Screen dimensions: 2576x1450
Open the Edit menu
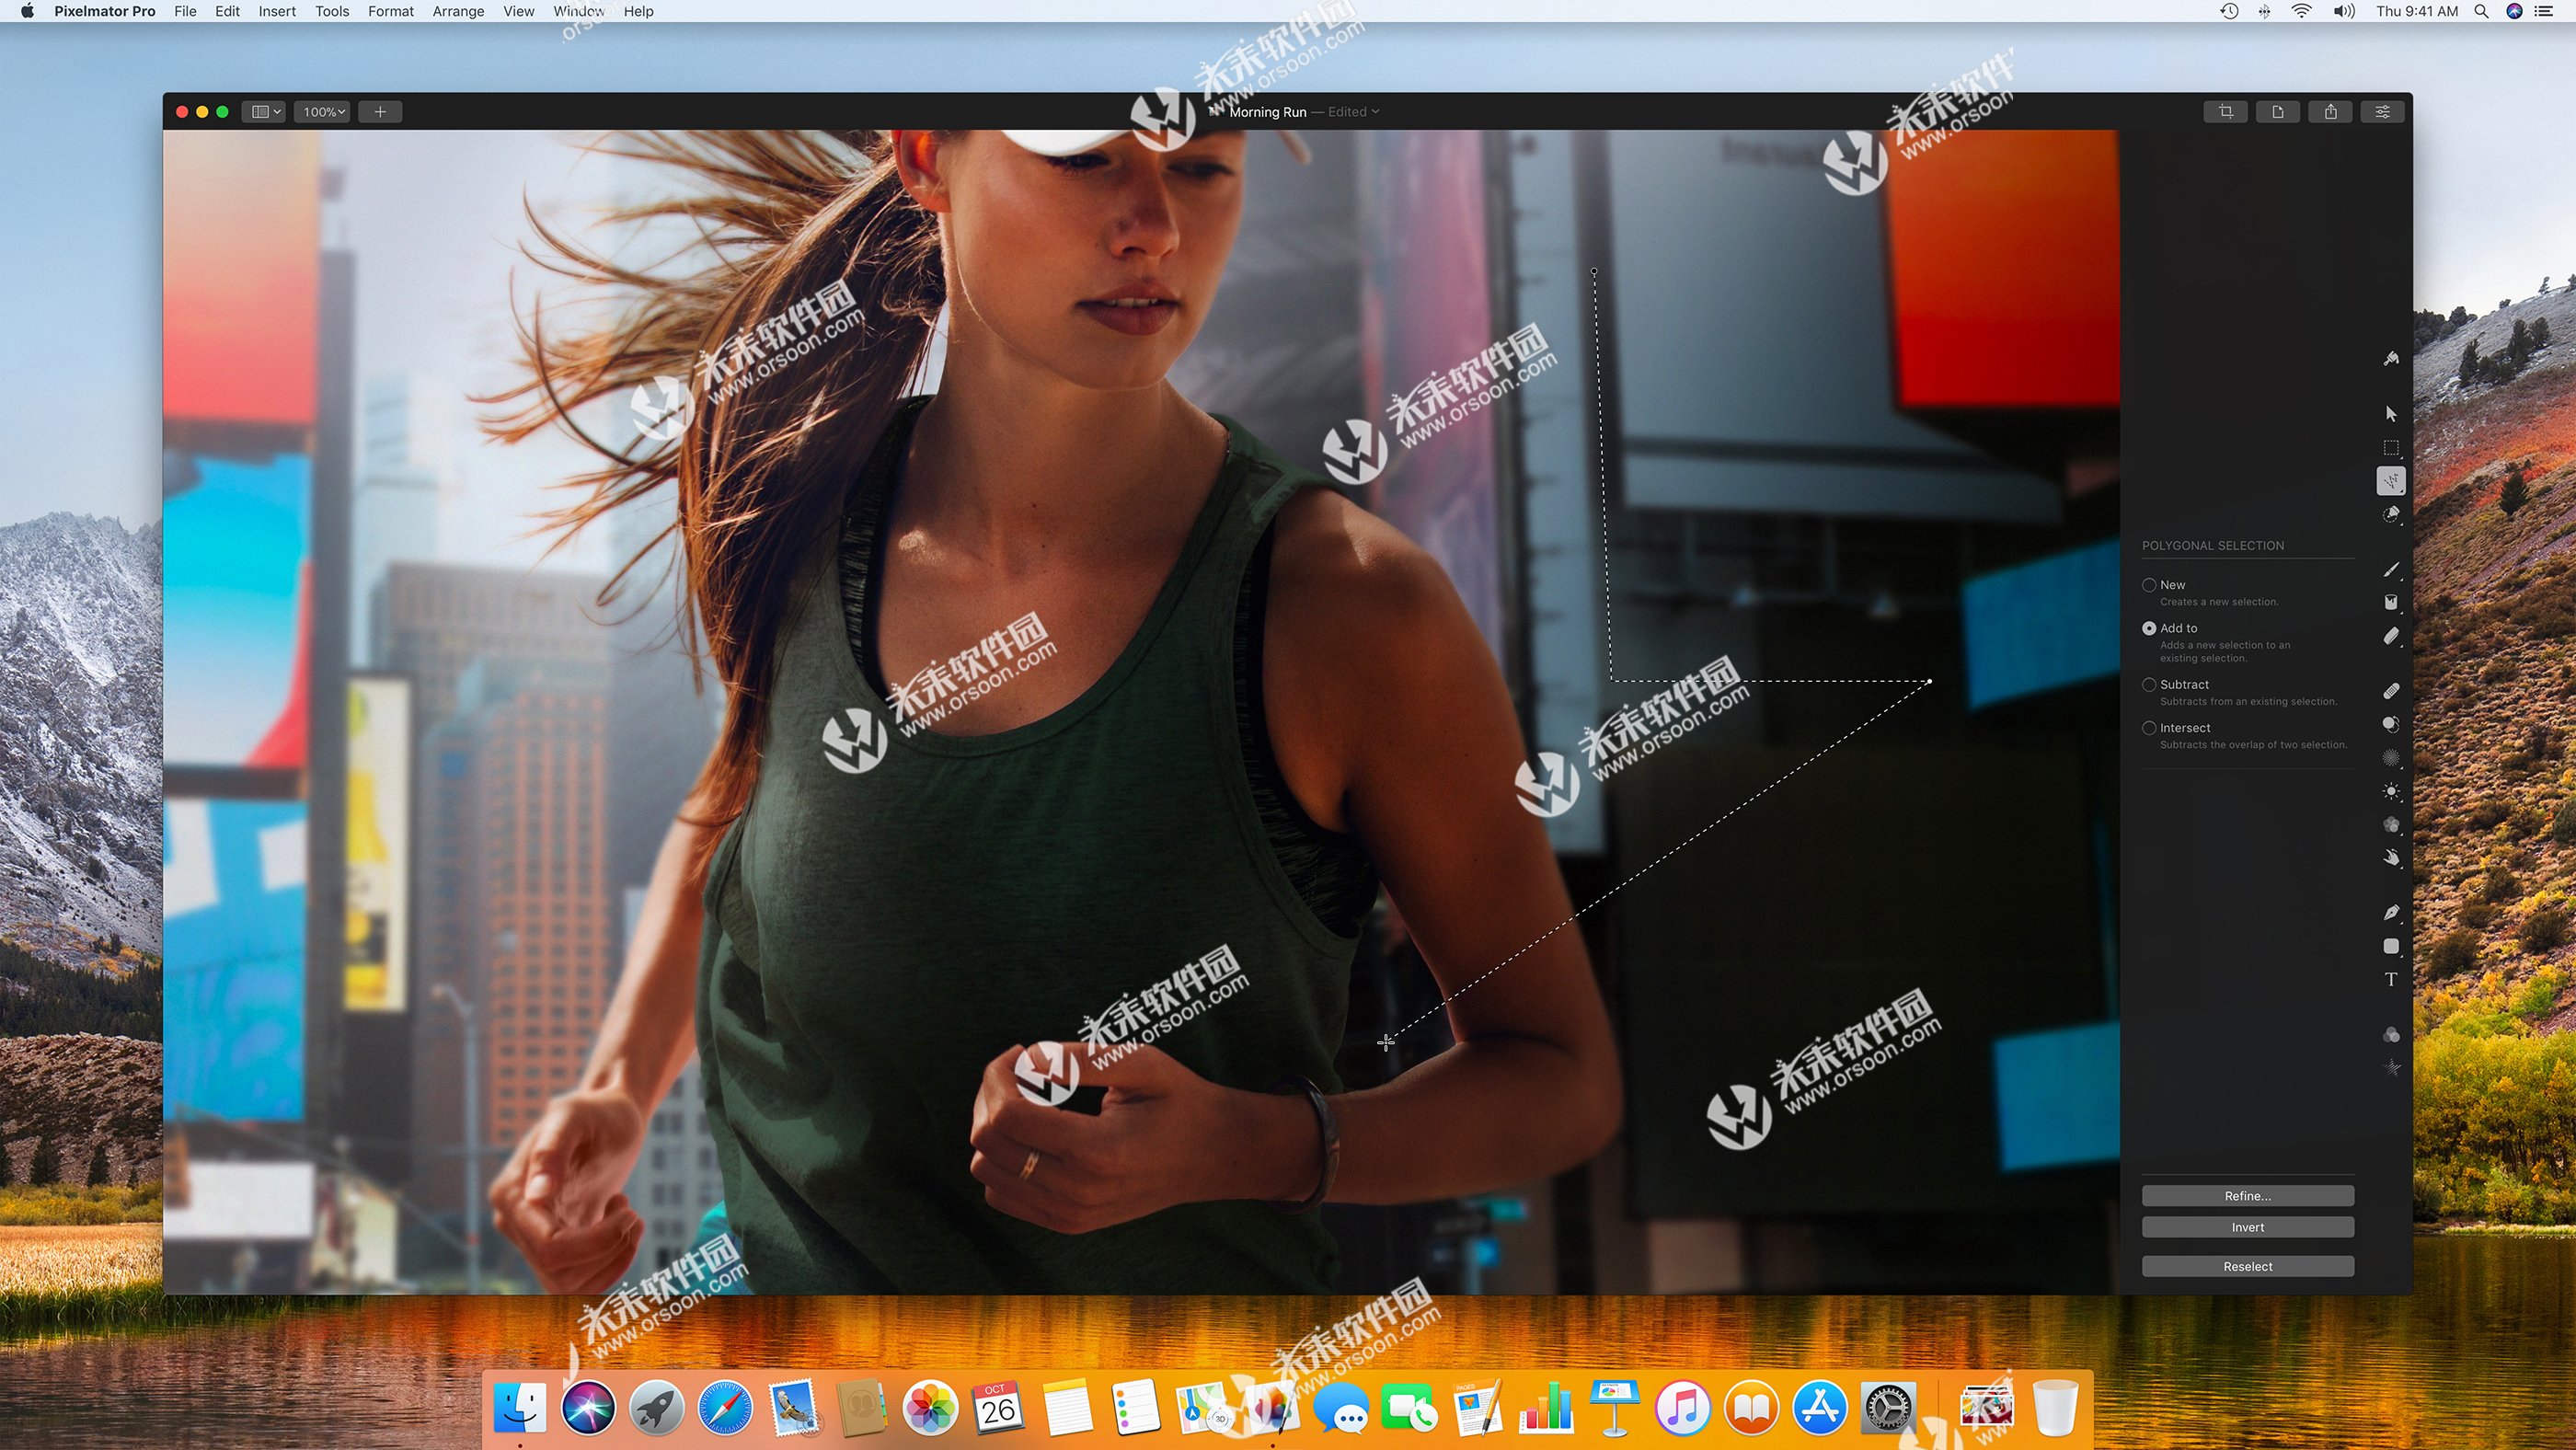pos(227,11)
